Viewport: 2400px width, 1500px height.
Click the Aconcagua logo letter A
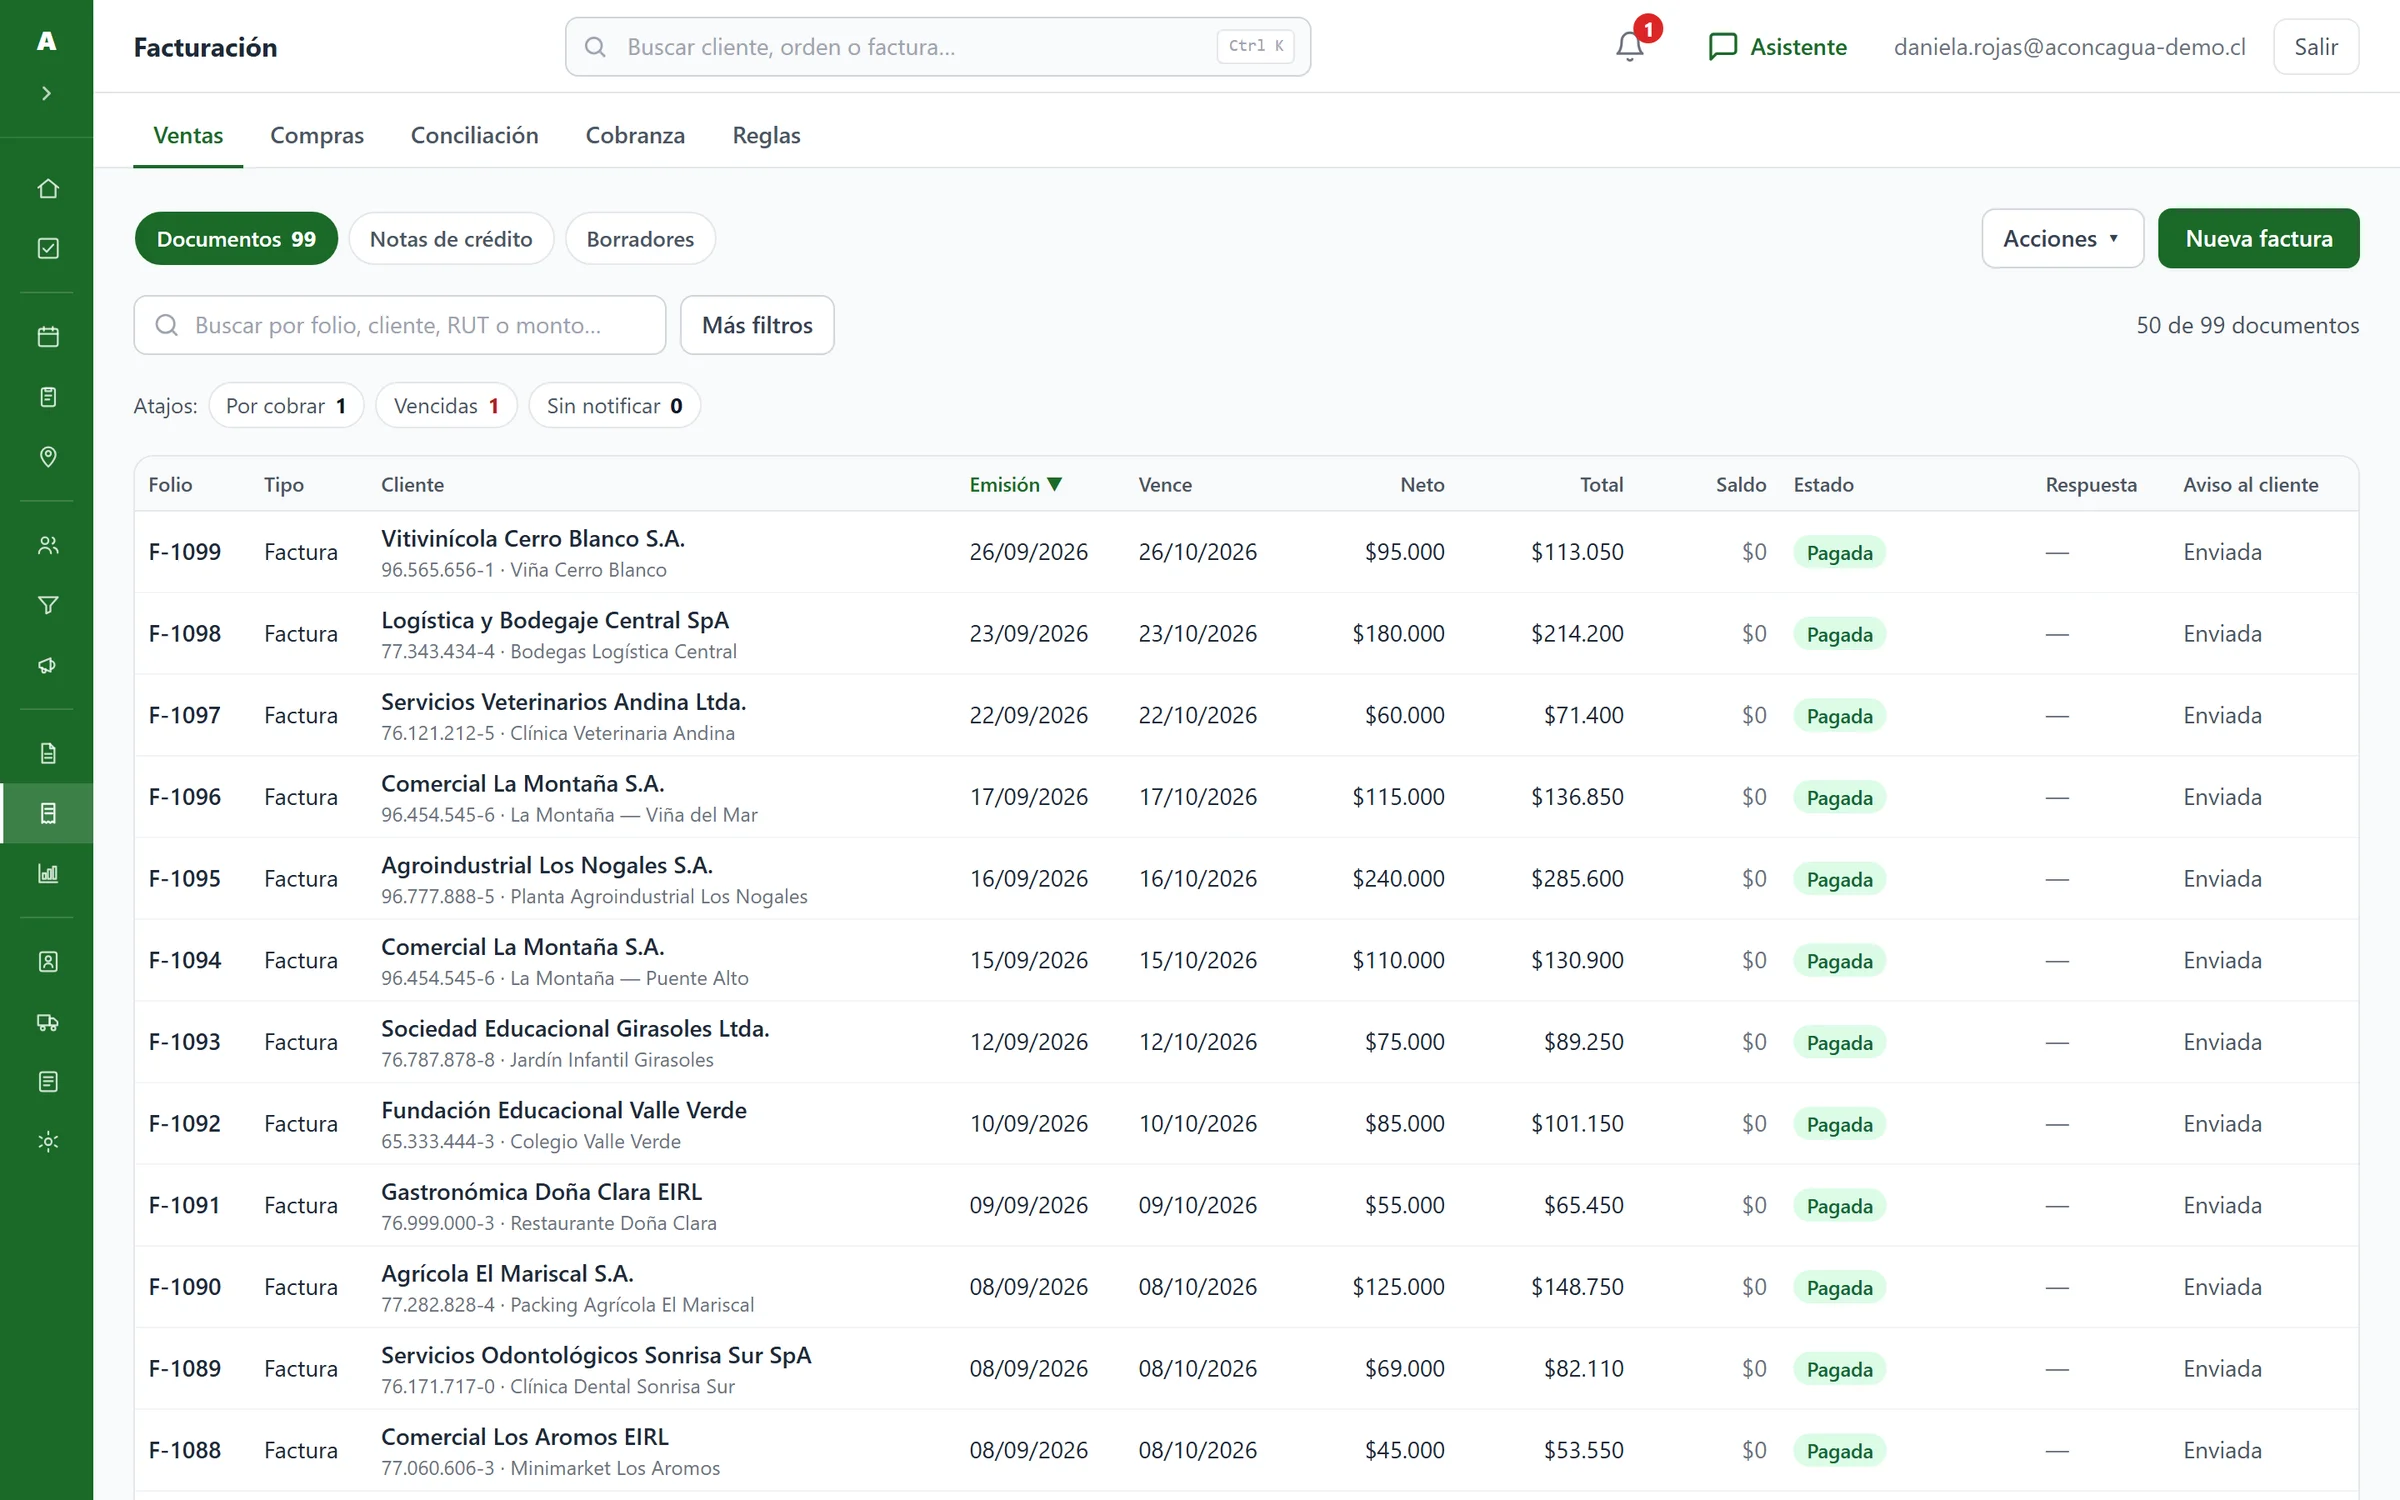46,41
